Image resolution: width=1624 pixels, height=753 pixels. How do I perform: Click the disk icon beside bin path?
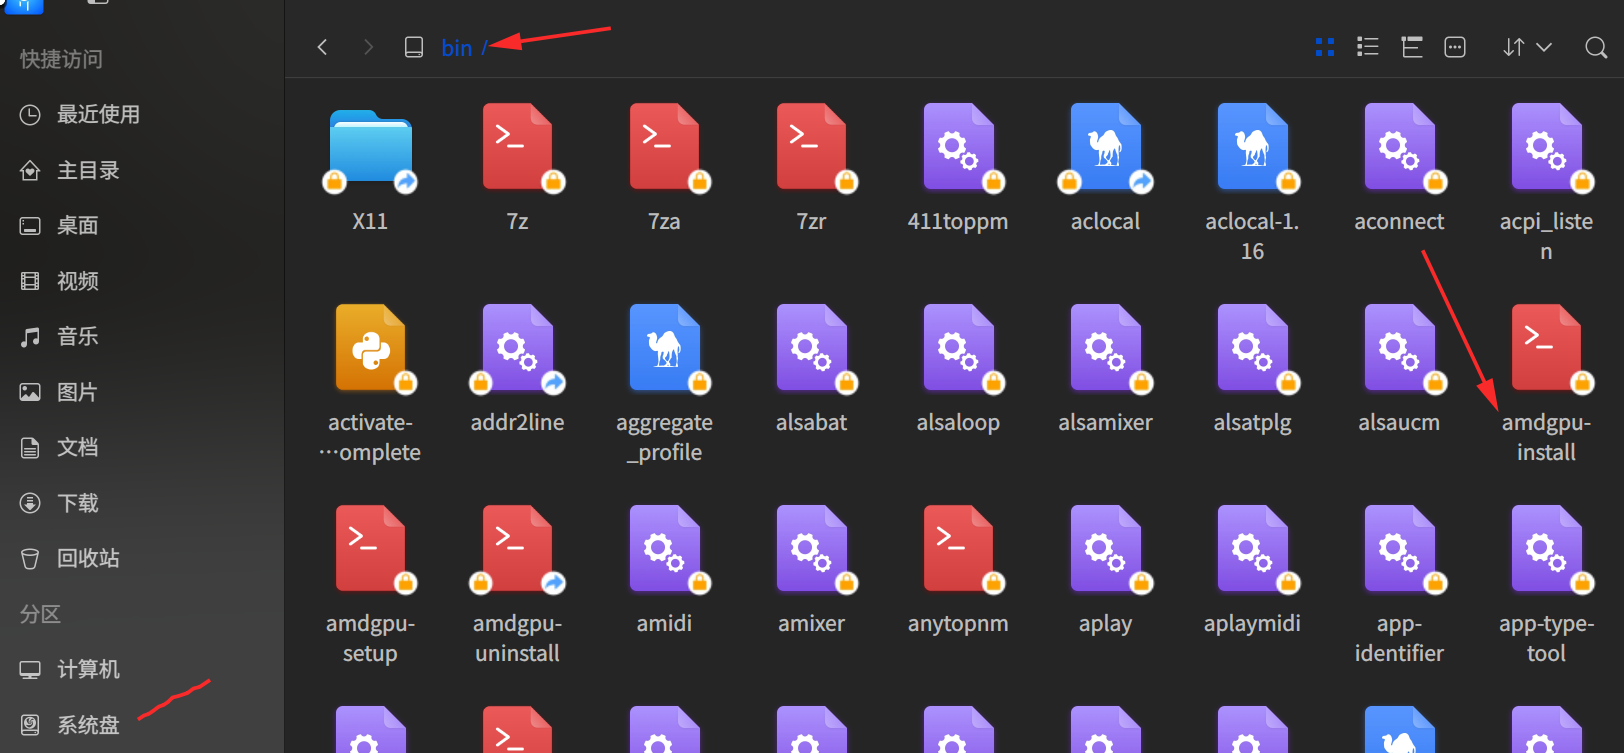tap(414, 47)
